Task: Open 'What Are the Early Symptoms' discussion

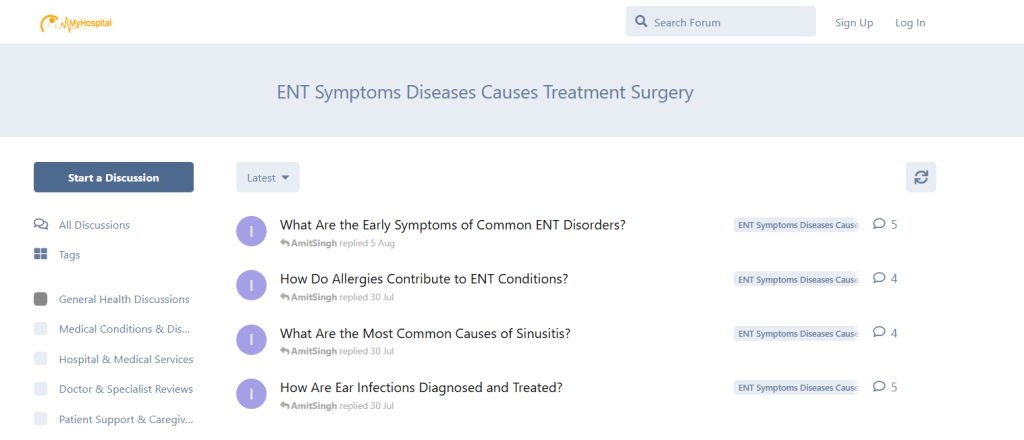Action: point(452,225)
